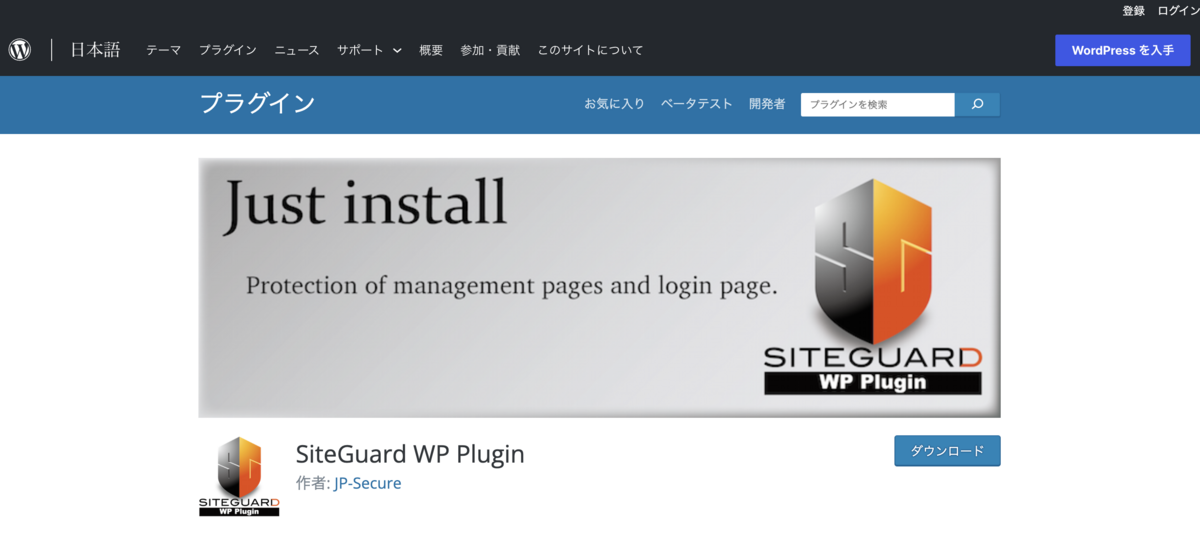Focus the プラグインを検索 search field
The width and height of the screenshot is (1200, 542).
coord(878,104)
